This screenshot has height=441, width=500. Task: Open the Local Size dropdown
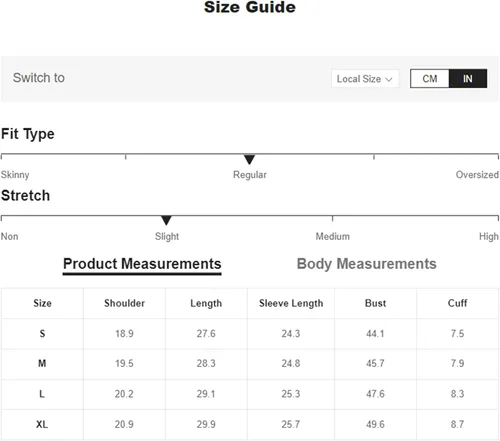(x=365, y=79)
